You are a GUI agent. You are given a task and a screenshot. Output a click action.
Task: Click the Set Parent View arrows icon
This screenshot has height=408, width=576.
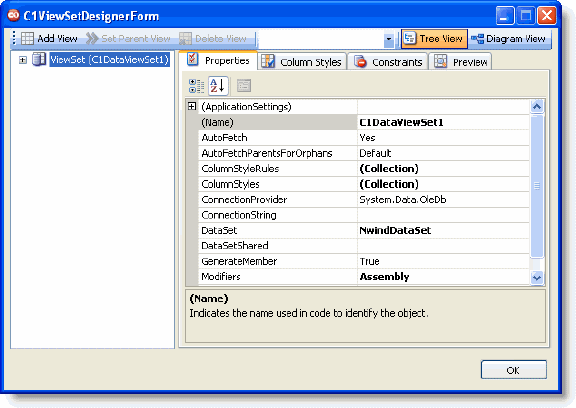92,39
